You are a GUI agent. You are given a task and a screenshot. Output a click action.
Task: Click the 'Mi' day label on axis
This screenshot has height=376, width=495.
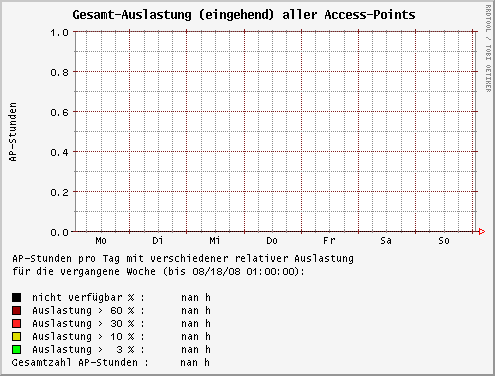pos(215,241)
